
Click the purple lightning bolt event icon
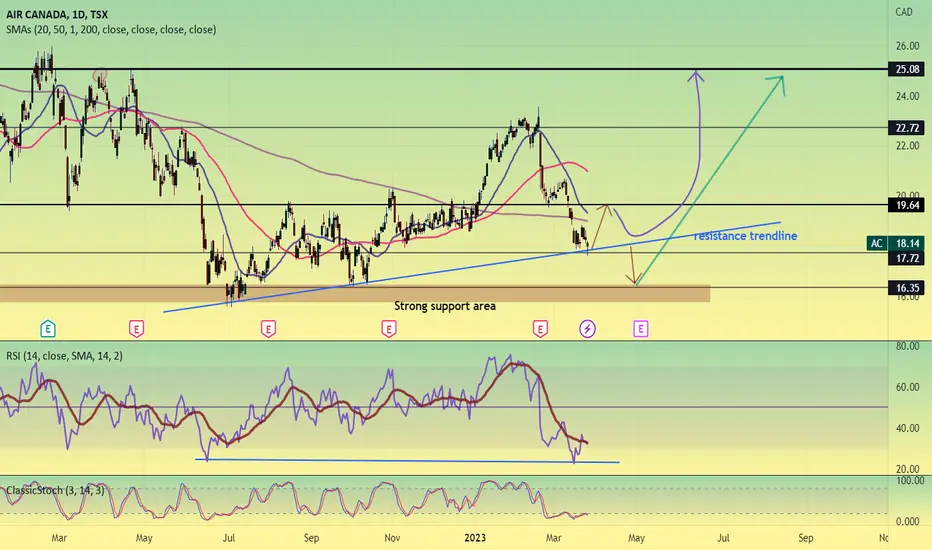(587, 328)
